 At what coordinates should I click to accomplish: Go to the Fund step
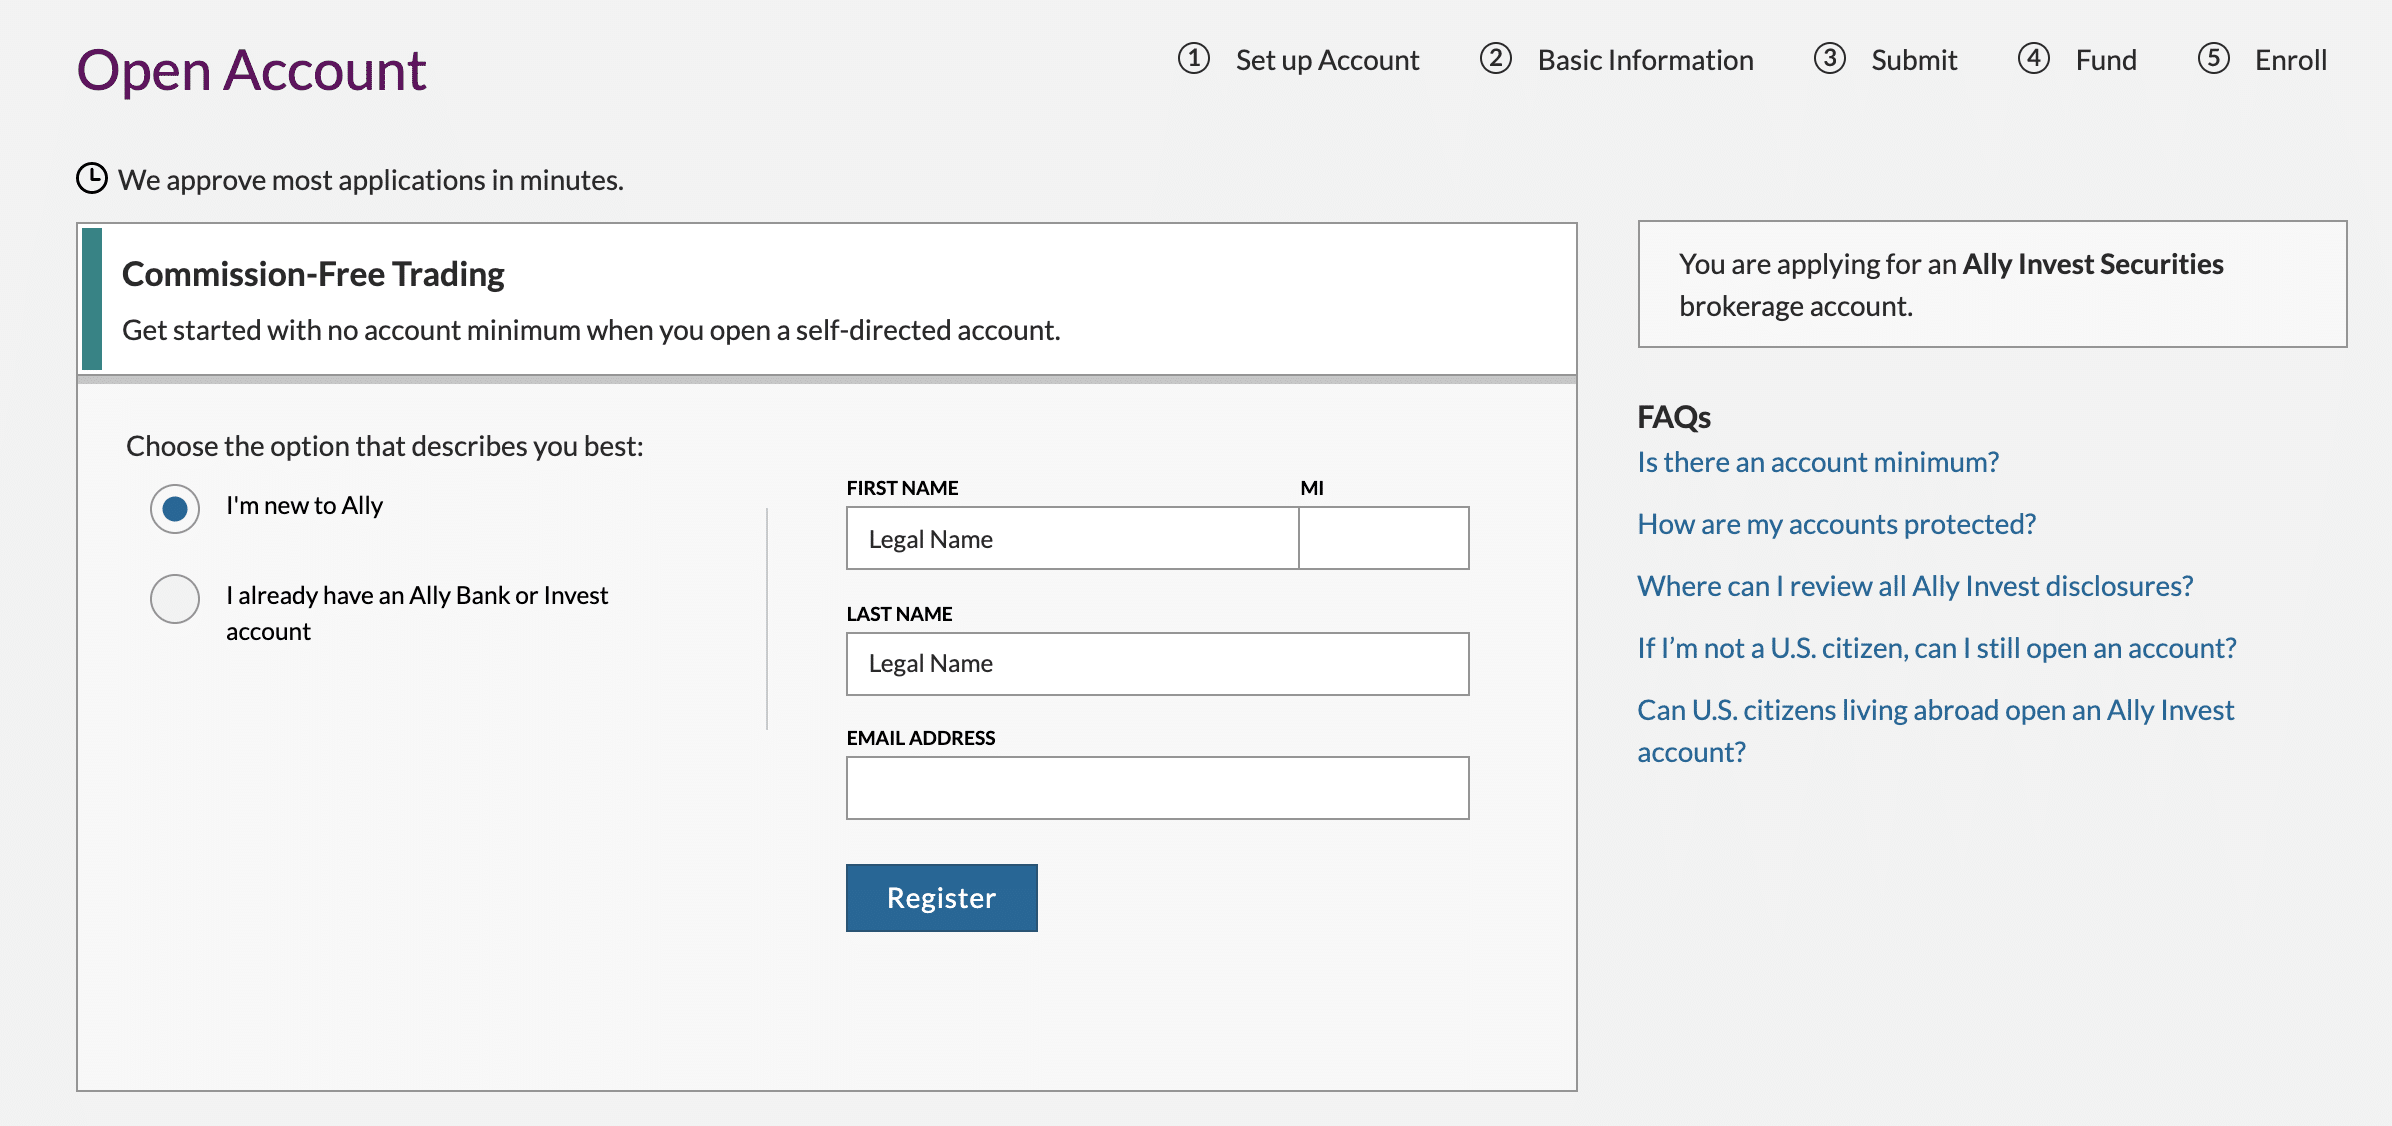coord(2106,60)
